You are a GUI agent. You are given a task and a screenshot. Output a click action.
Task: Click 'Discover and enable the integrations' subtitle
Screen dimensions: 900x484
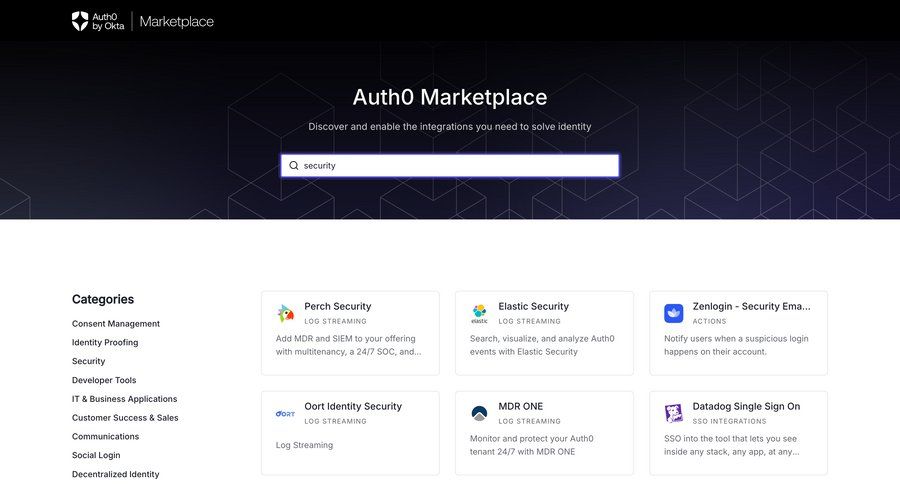(x=450, y=126)
